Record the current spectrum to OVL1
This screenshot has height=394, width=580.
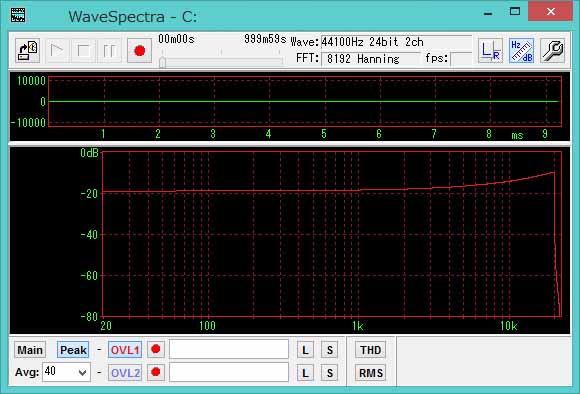pyautogui.click(x=156, y=349)
